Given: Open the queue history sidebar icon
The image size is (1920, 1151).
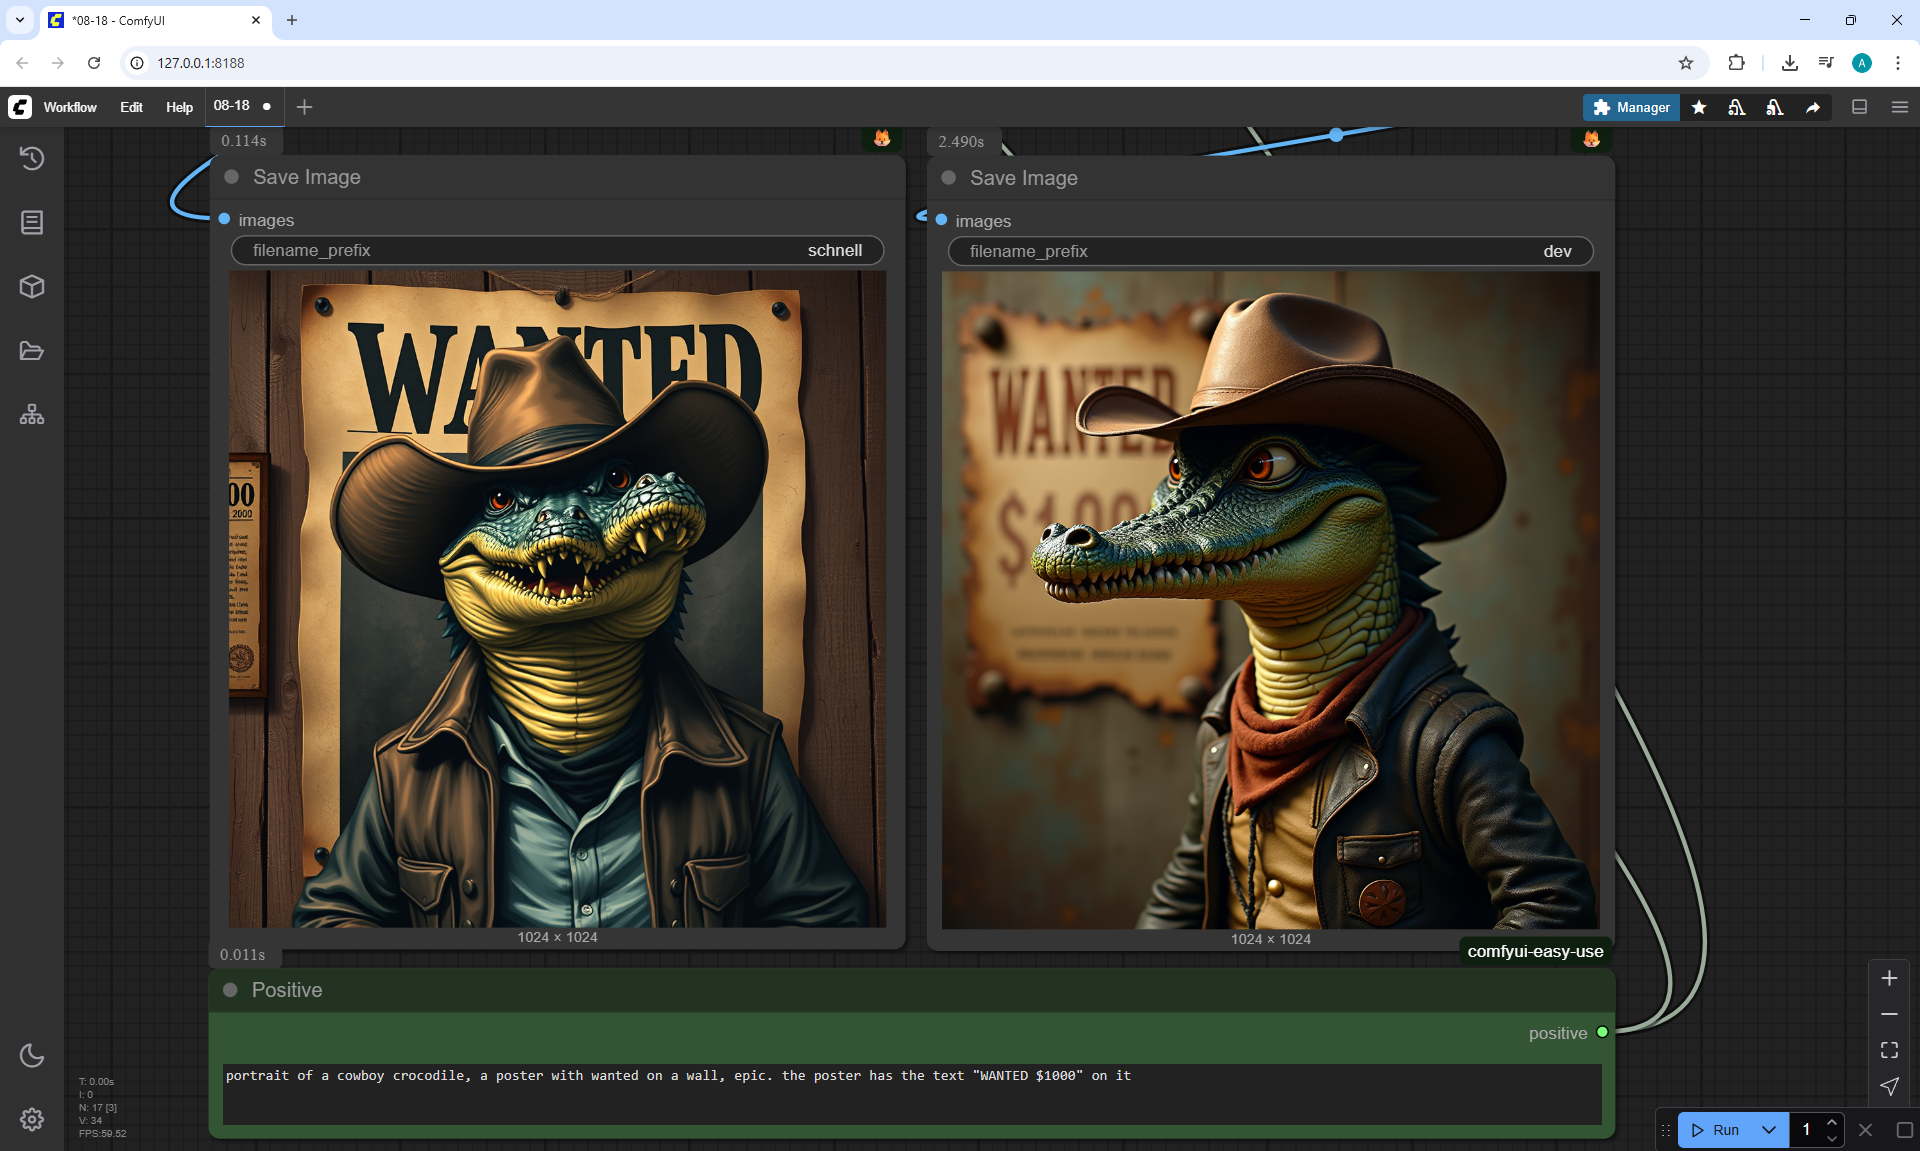Looking at the screenshot, I should click(32, 158).
